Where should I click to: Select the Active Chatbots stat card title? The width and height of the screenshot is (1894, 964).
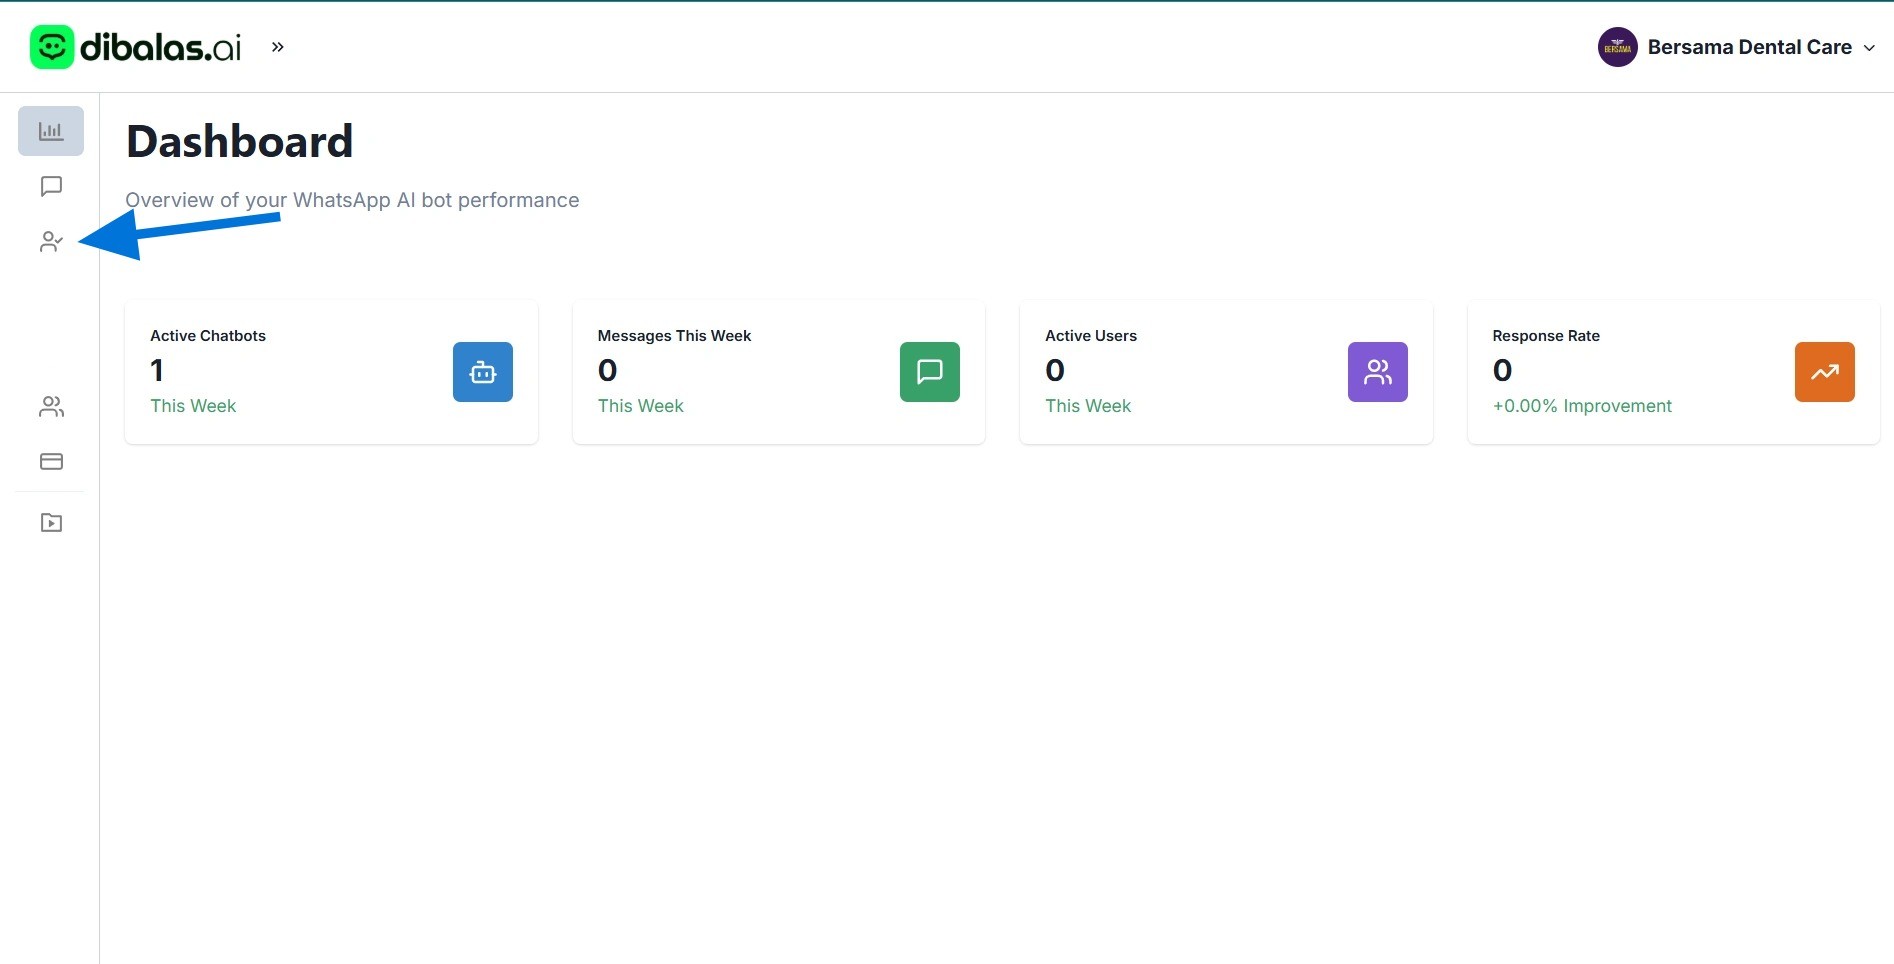(208, 336)
